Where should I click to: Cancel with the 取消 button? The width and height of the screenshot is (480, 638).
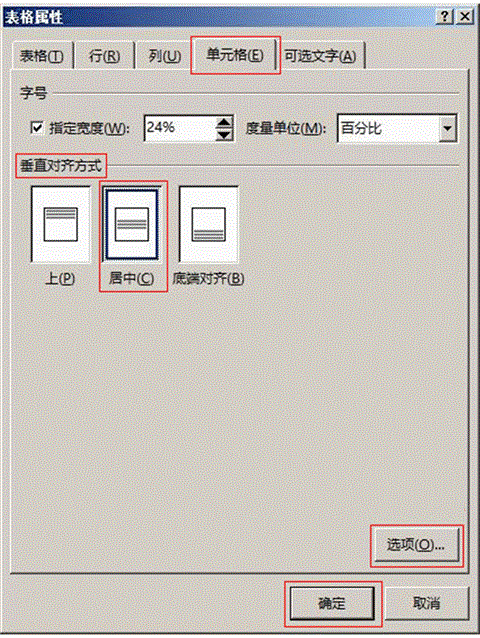tap(426, 603)
